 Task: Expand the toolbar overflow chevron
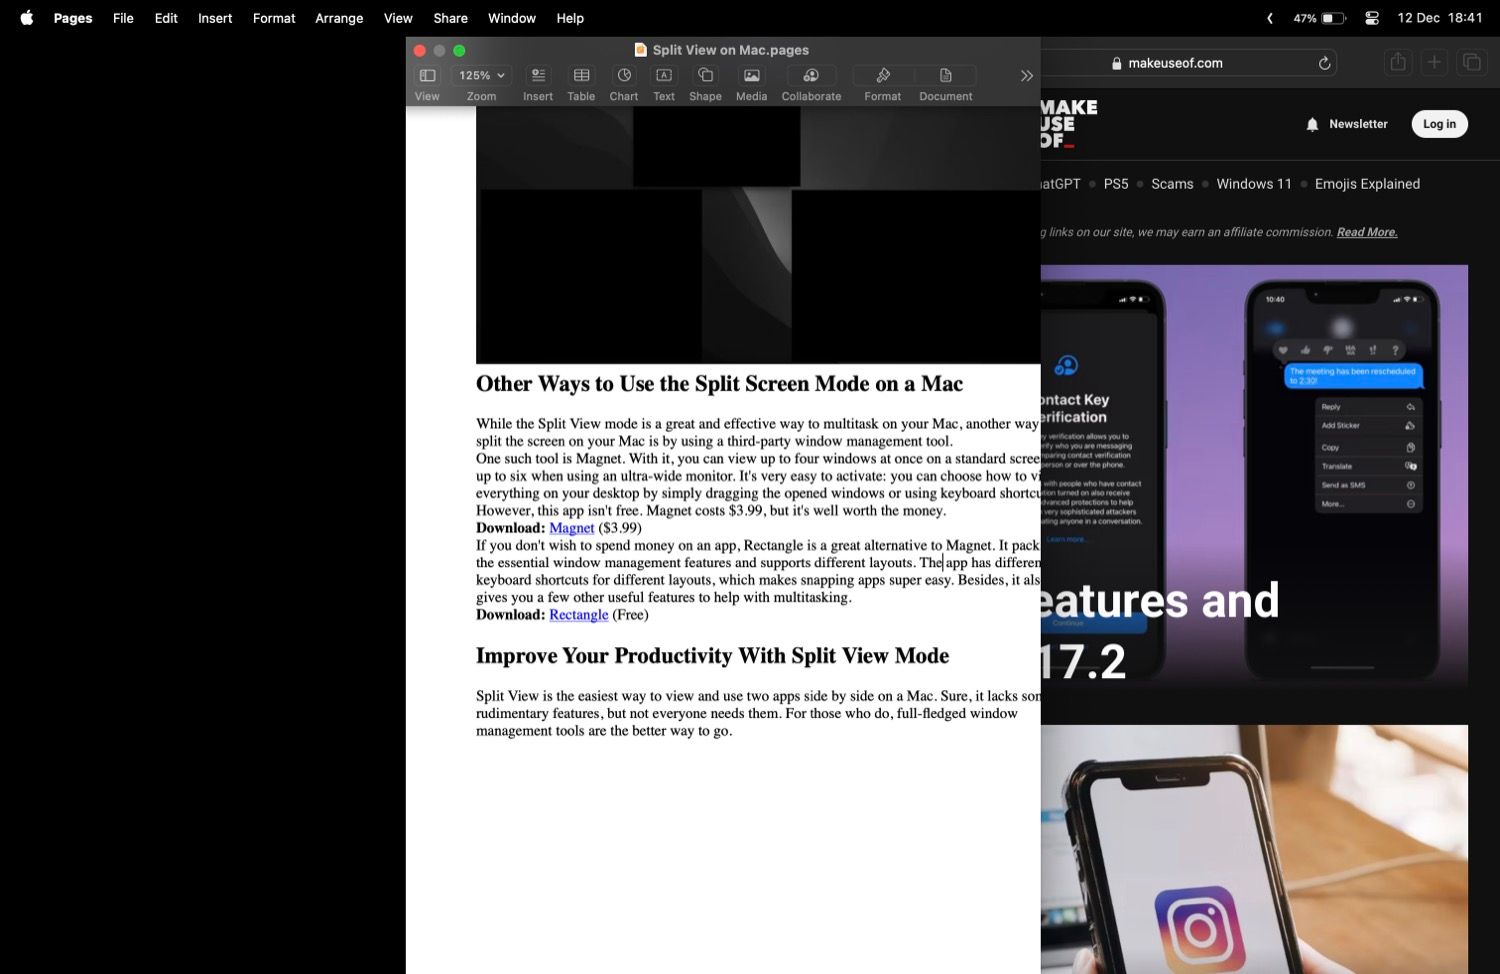(1026, 75)
